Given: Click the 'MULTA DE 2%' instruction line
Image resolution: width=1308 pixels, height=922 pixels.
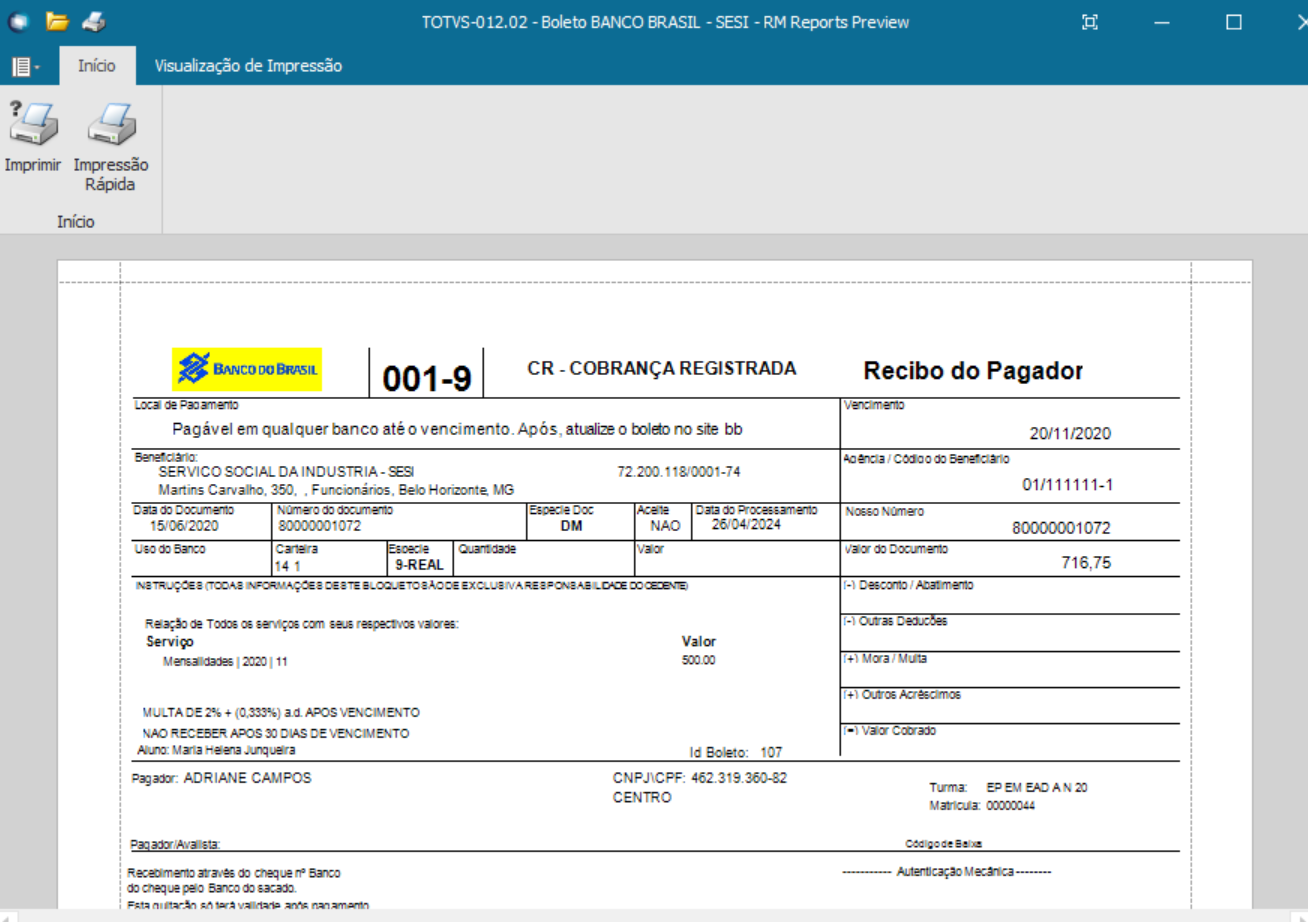Looking at the screenshot, I should 281,713.
